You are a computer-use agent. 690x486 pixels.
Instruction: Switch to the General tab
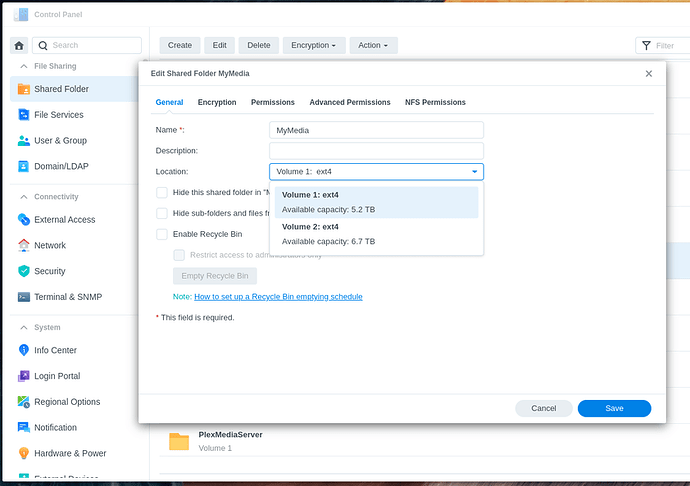[169, 102]
